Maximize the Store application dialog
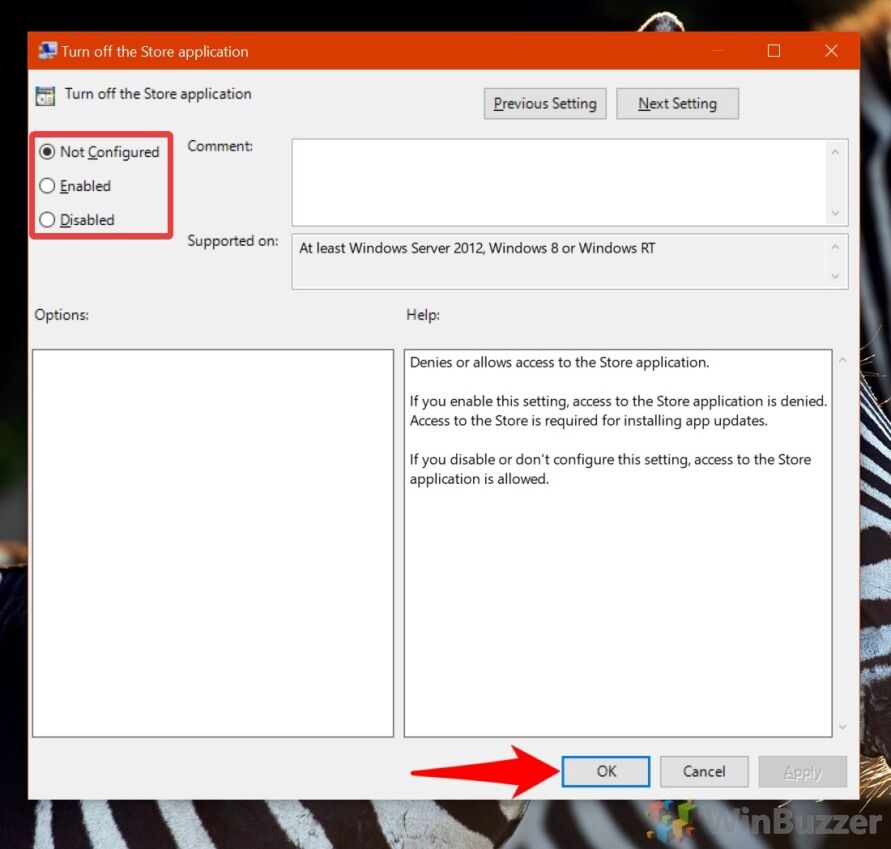Screen dimensions: 891x849 point(773,51)
